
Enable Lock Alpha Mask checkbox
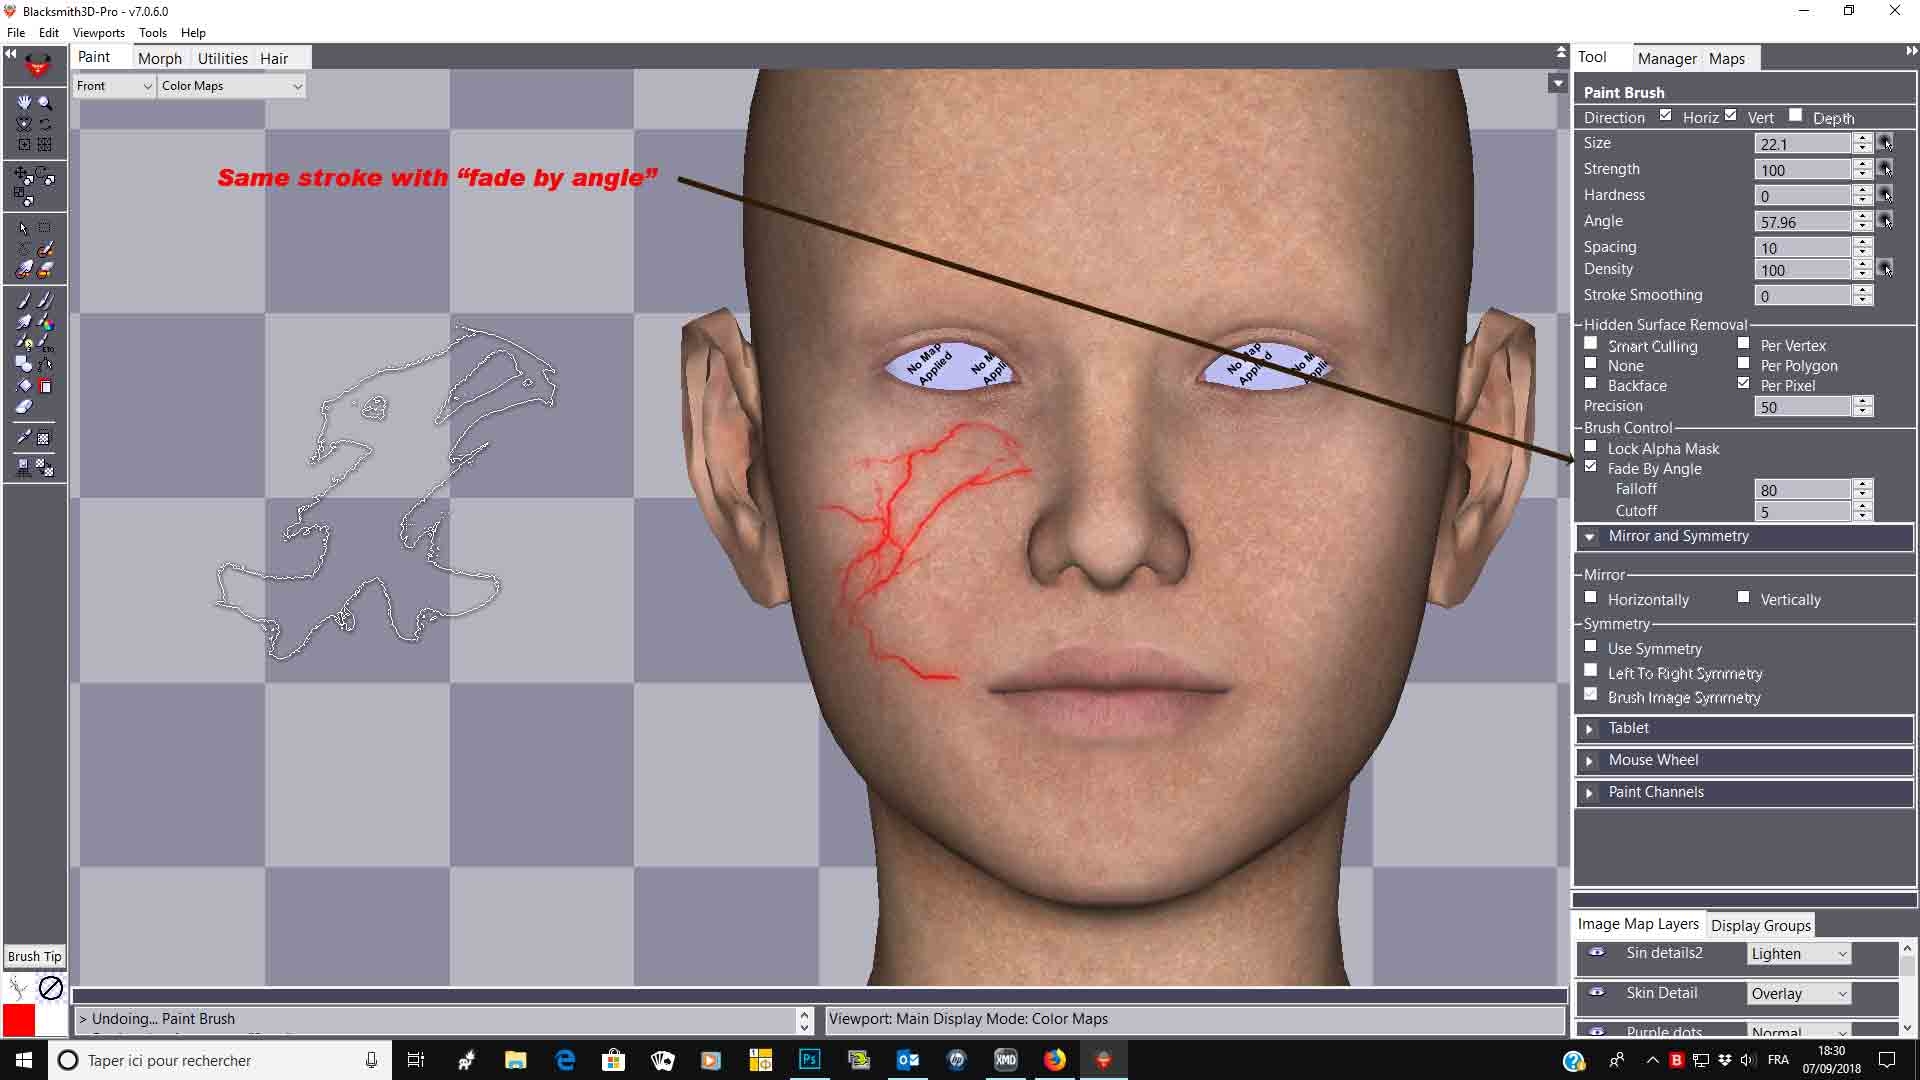[1591, 447]
